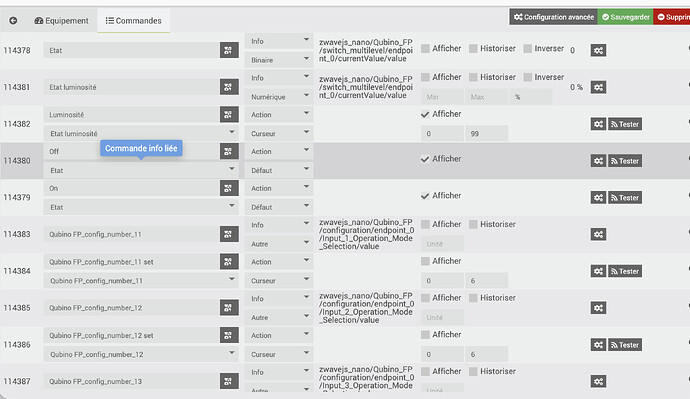
Task: Open icon picker for the Off command
Action: coord(229,151)
